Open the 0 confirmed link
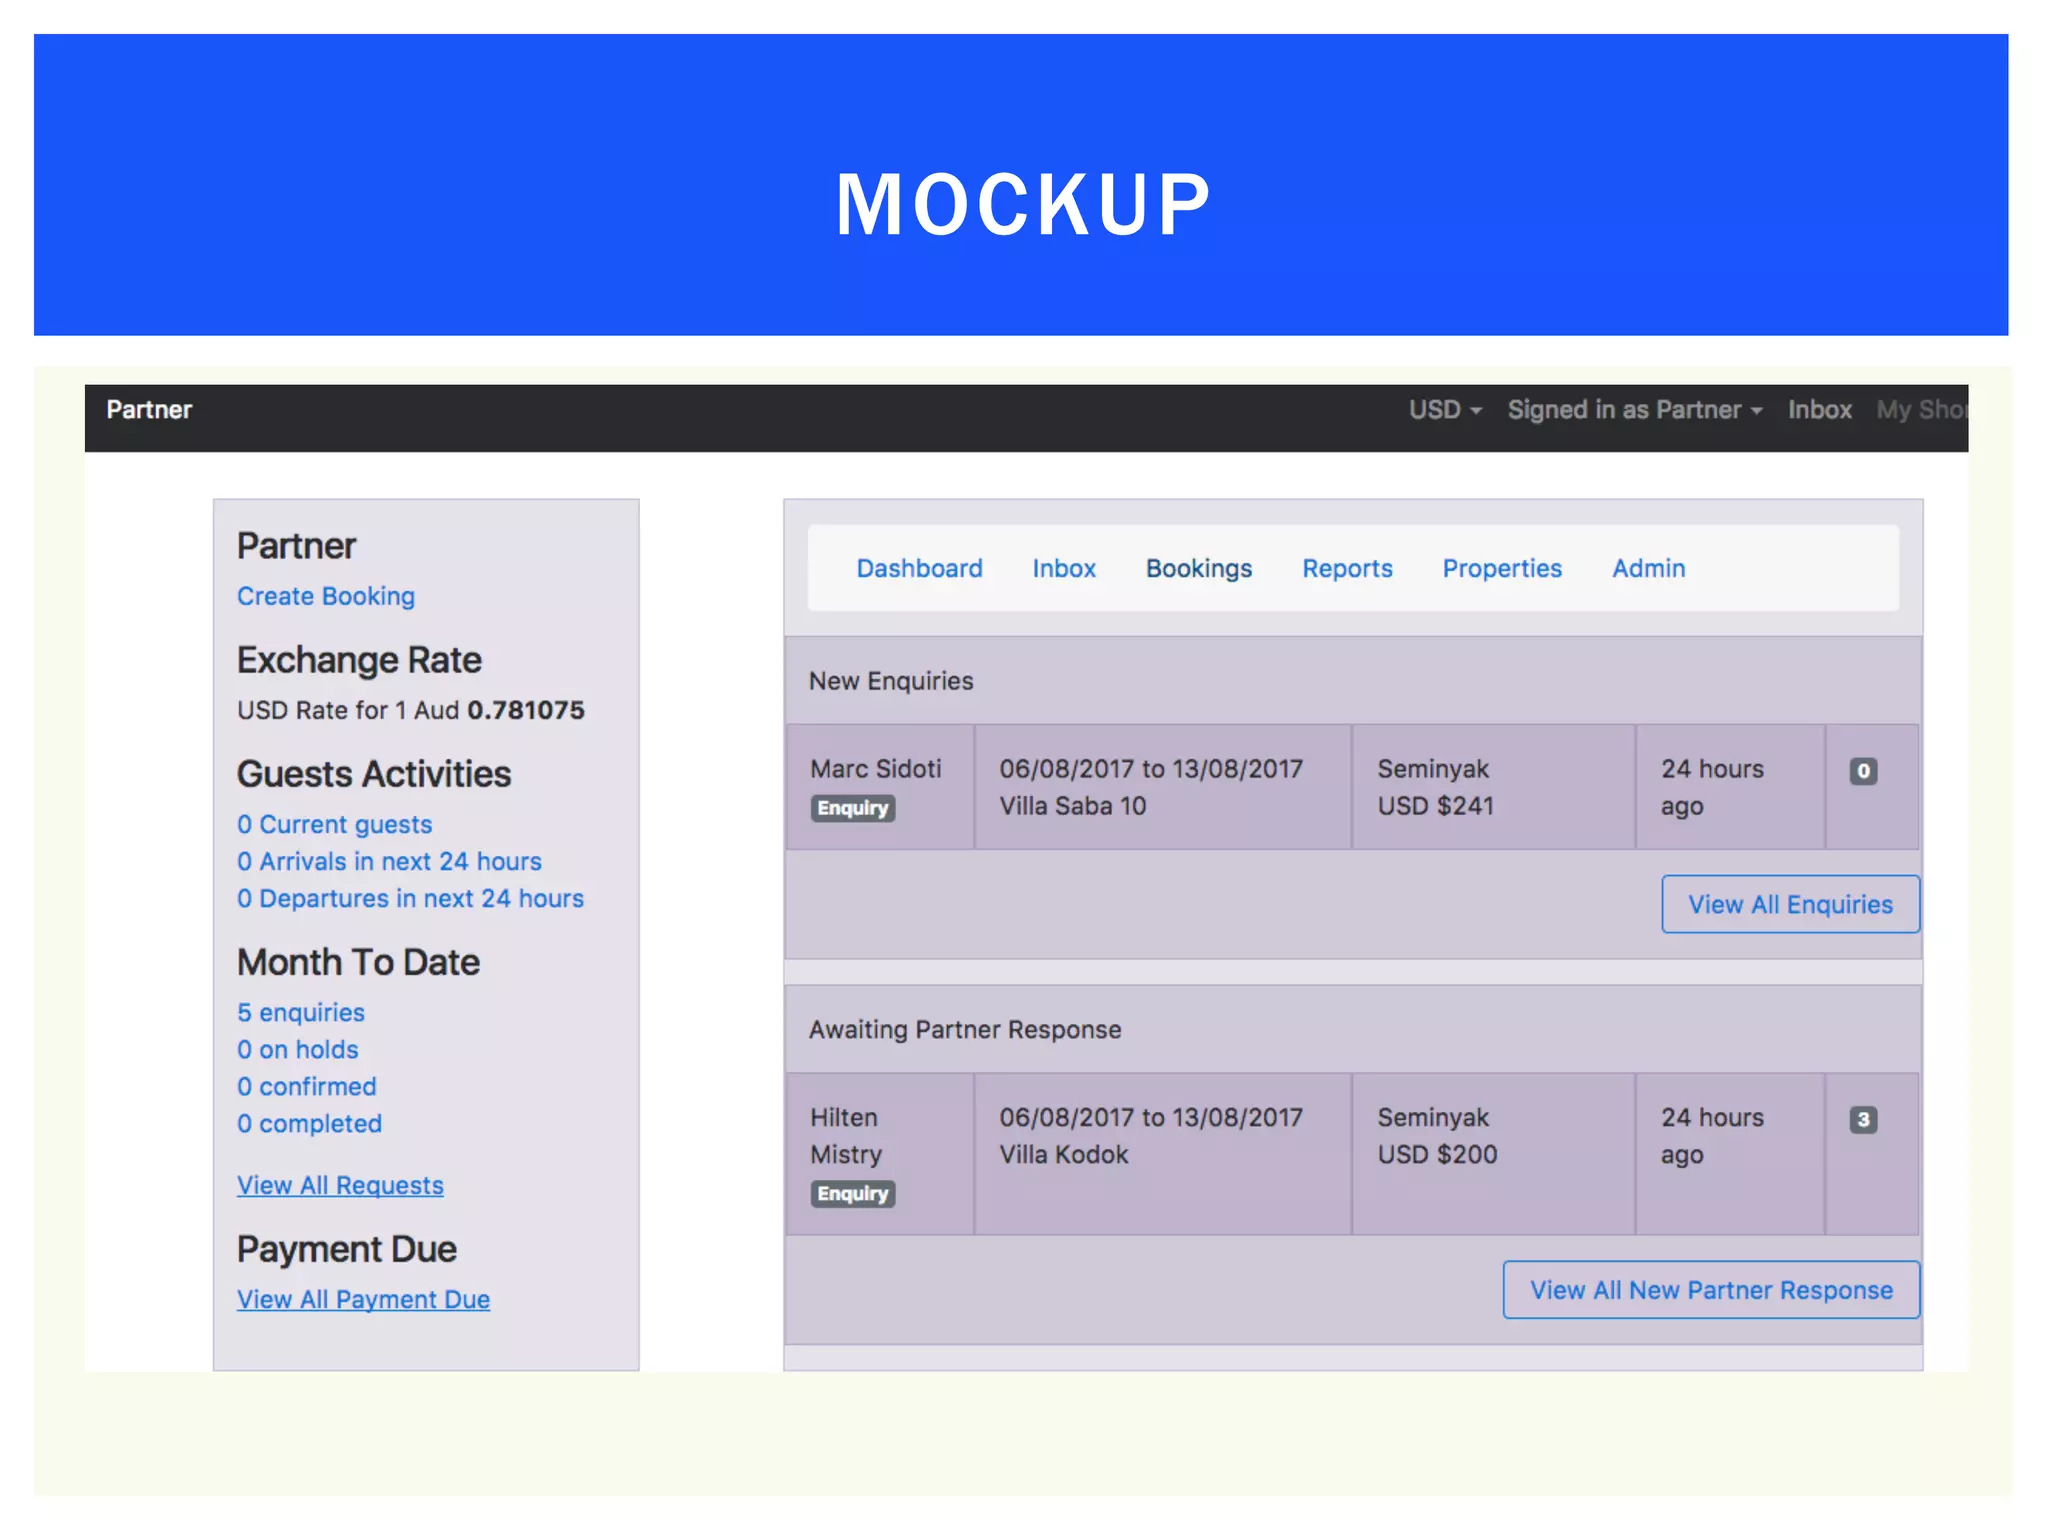The width and height of the screenshot is (2048, 1536). (x=307, y=1086)
